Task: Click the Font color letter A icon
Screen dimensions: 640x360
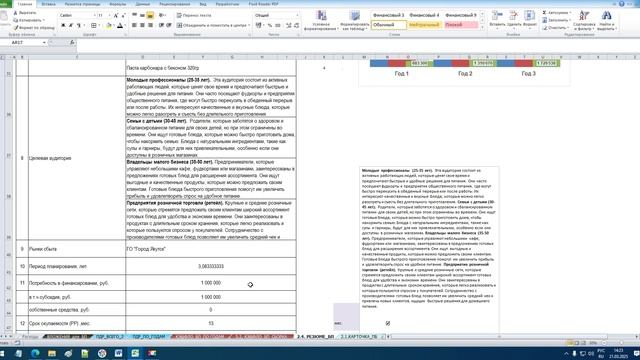Action: coord(120,25)
